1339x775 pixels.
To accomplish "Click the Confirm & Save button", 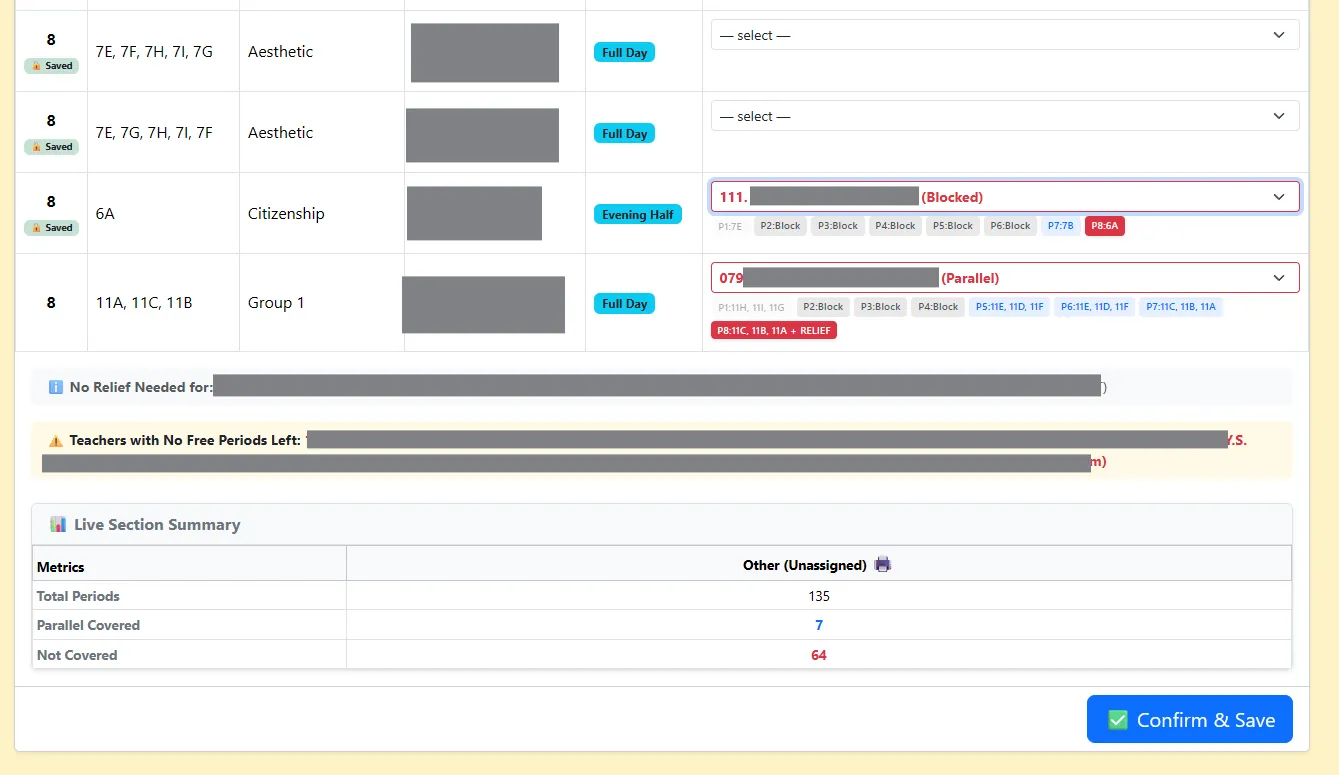I will (1190, 720).
